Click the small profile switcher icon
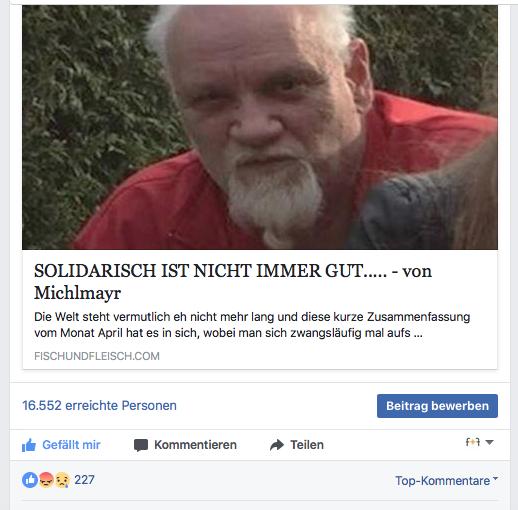Viewport: 518px width, 510px height. [x=473, y=442]
